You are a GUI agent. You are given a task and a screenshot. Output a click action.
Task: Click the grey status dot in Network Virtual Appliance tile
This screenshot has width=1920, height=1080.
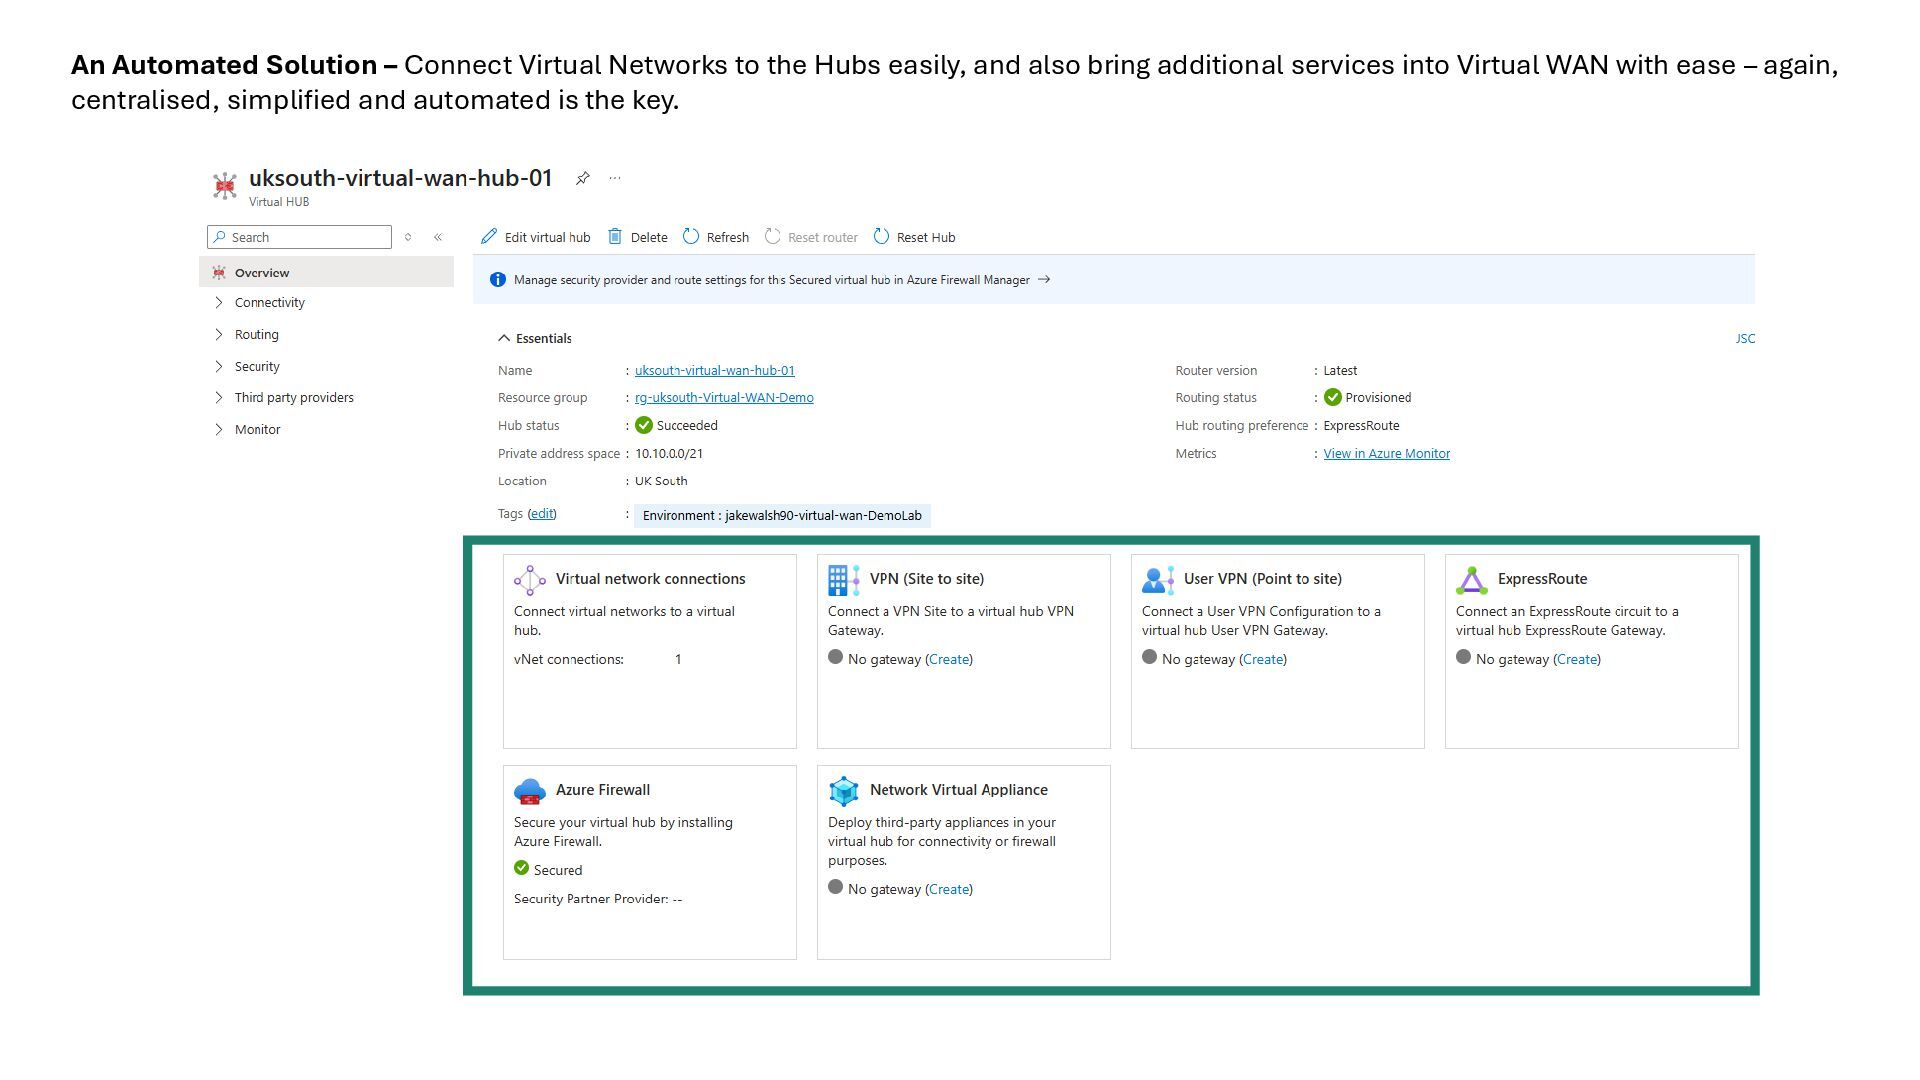836,887
